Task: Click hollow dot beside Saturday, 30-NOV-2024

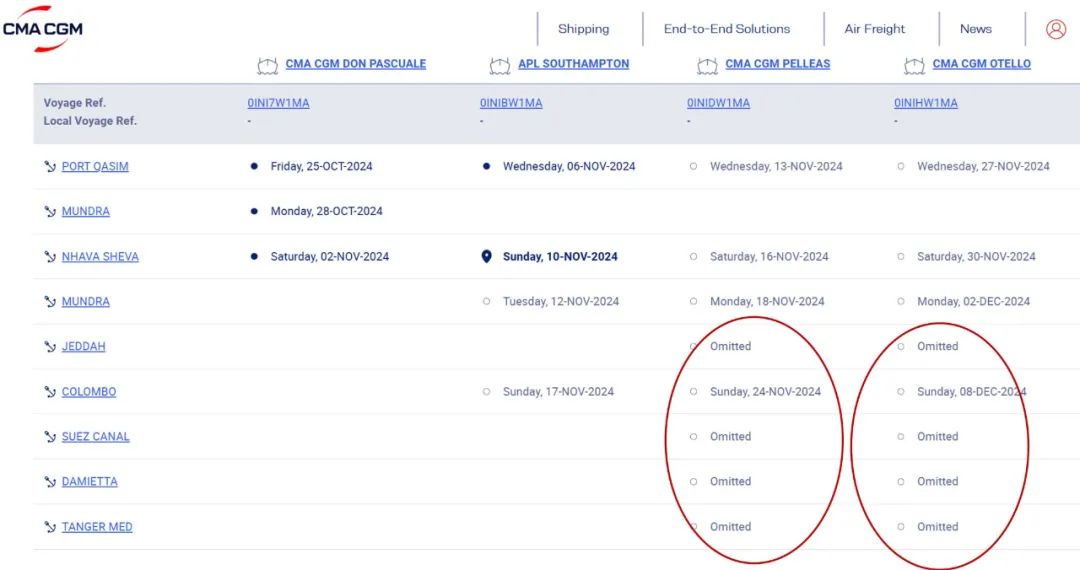Action: coord(901,256)
